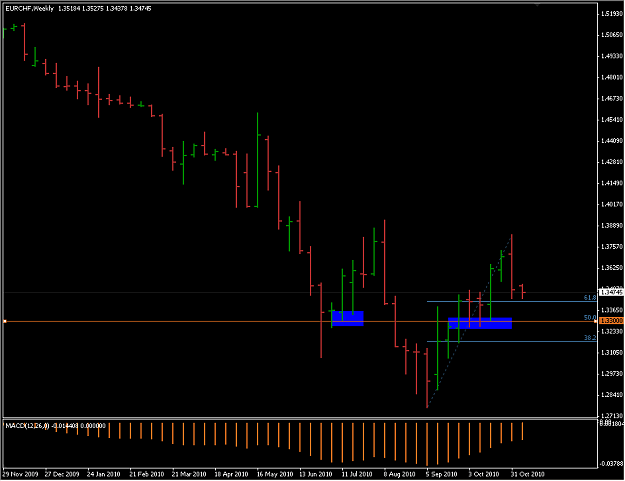
Task: Click the 11 Jul 2010 date label
Action: [x=357, y=474]
